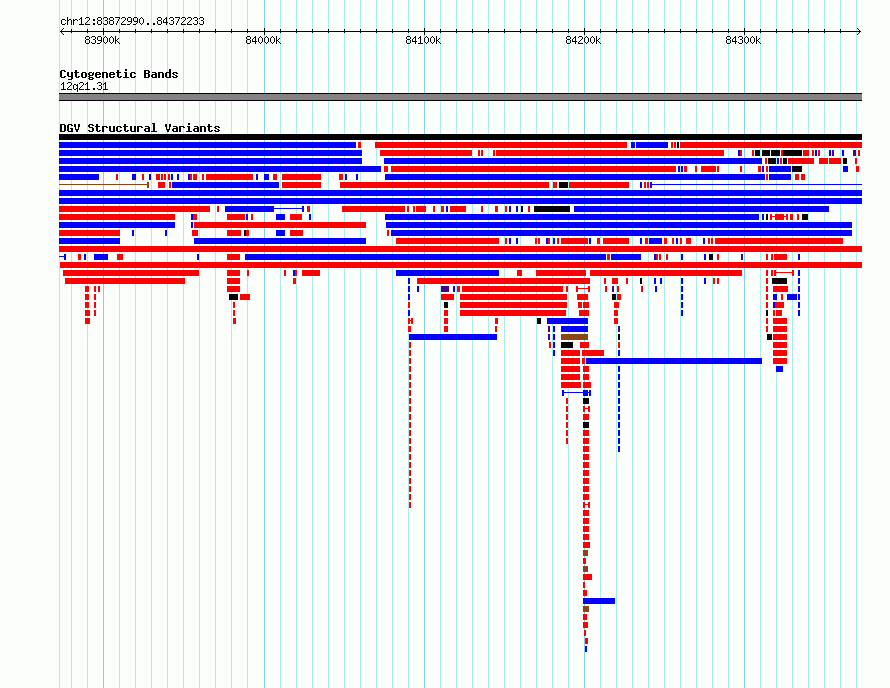The image size is (890, 688).
Task: Click the right arrow of the ruler
Action: pyautogui.click(x=858, y=32)
